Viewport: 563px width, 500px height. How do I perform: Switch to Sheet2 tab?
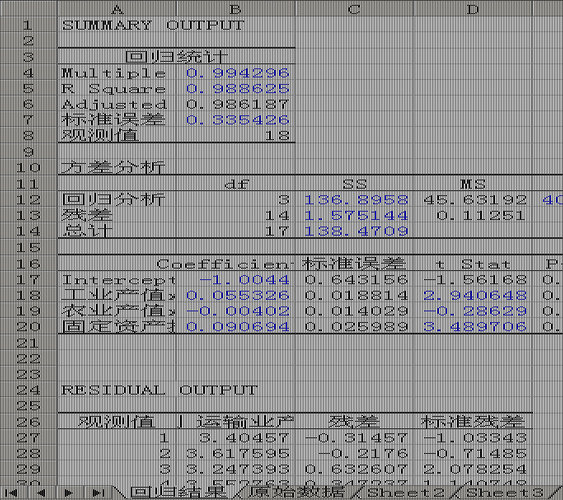[x=406, y=493]
